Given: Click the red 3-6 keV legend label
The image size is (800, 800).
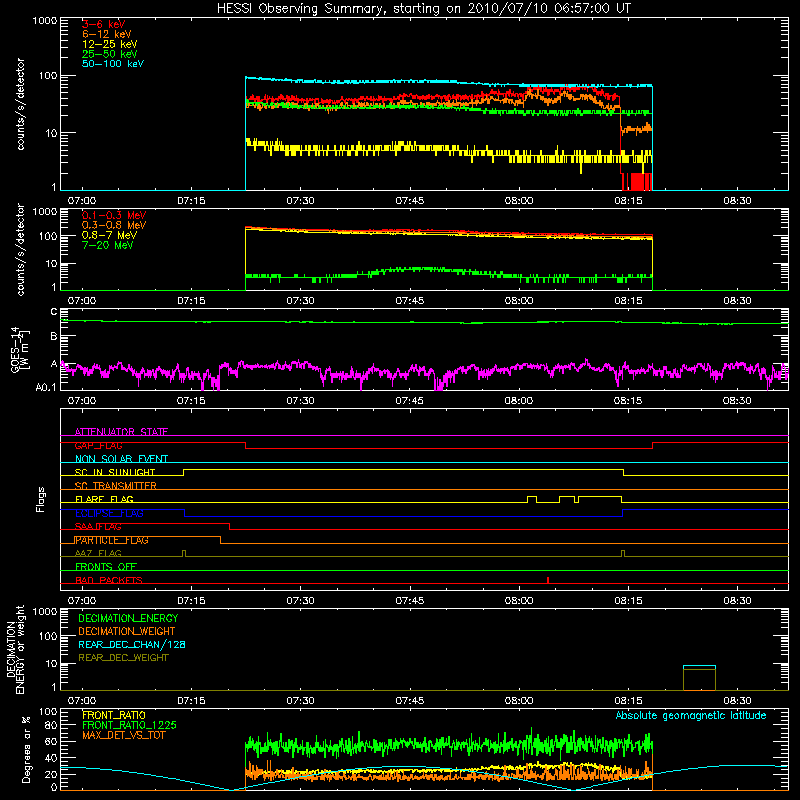Looking at the screenshot, I should point(103,24).
